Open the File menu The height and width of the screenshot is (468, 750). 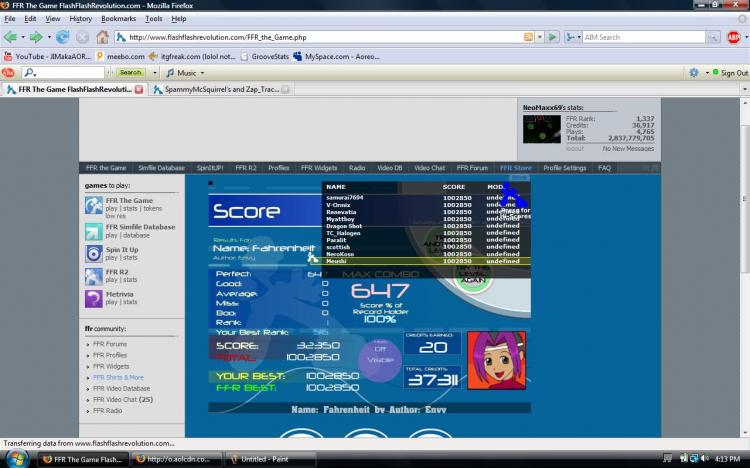(10, 19)
